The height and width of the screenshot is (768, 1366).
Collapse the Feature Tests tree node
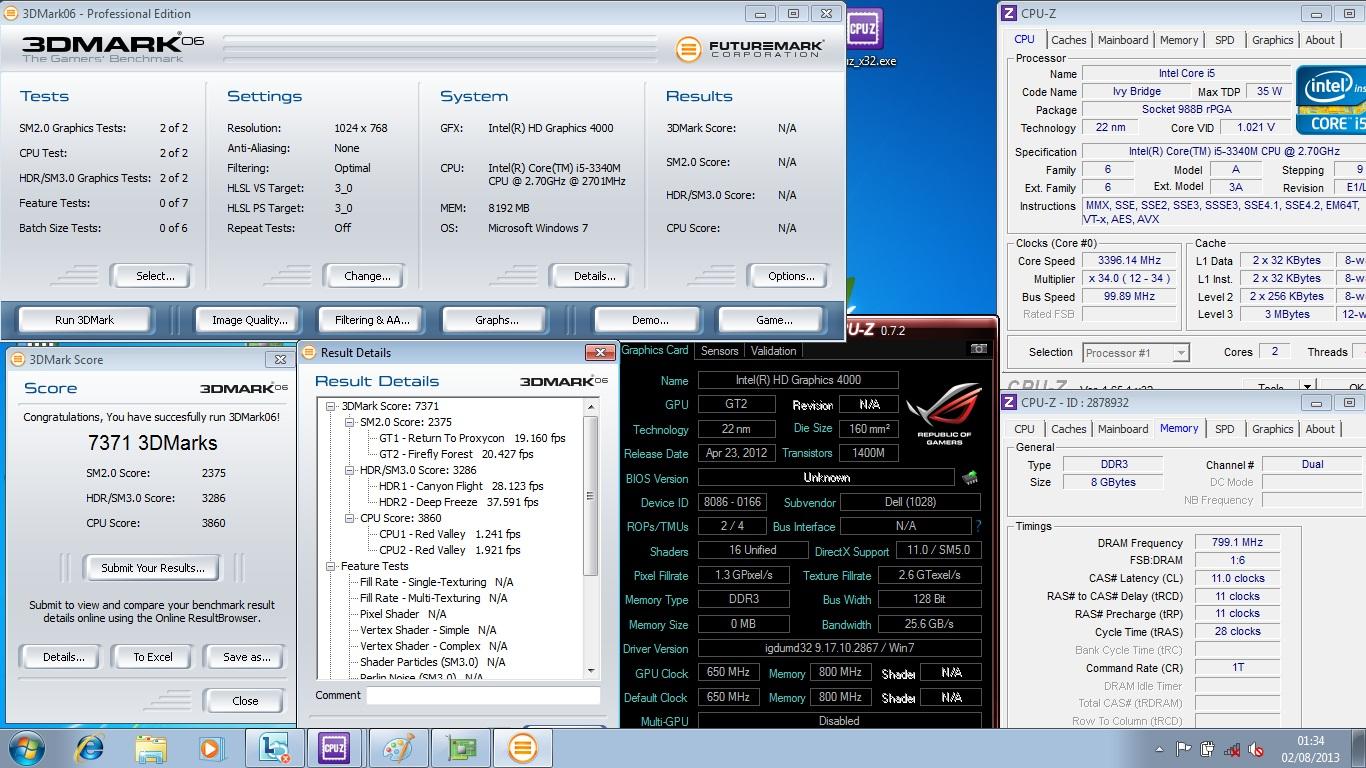pos(331,566)
